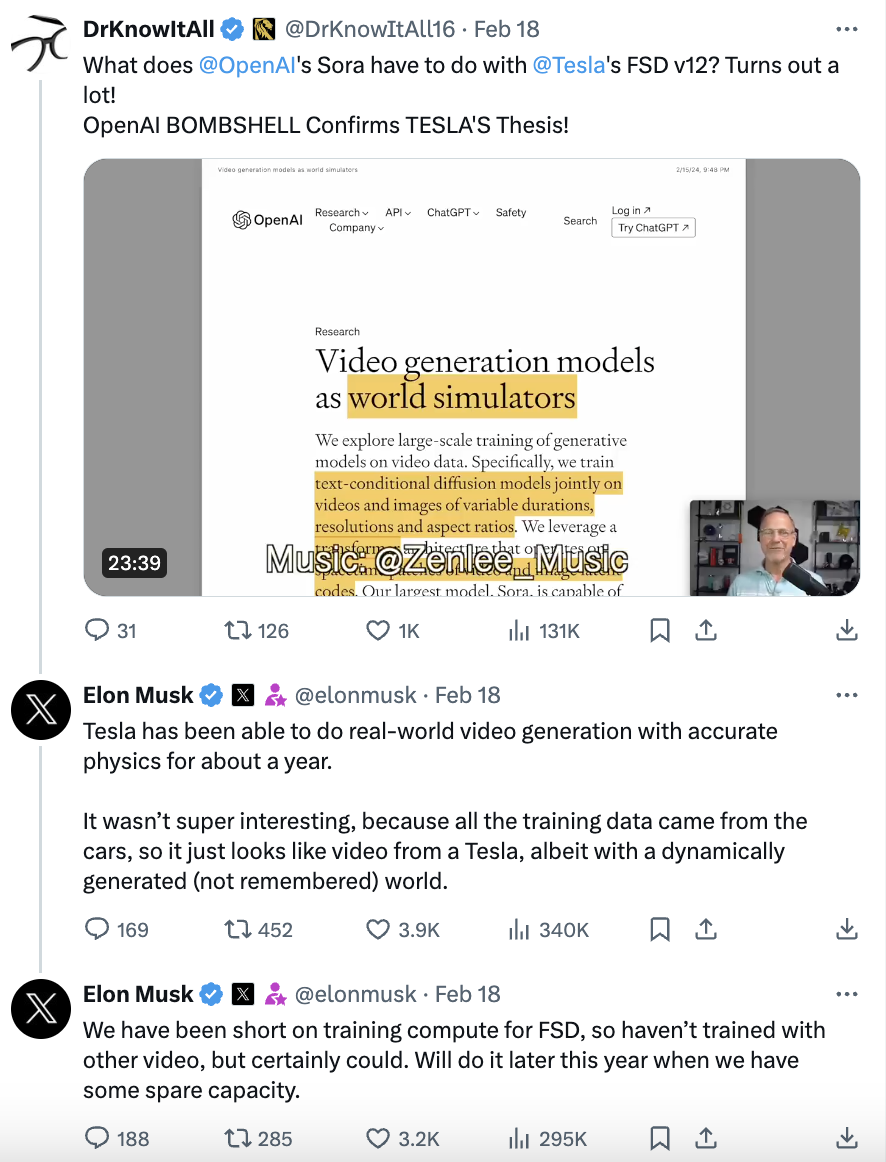Like the post with 1K likes
The width and height of the screenshot is (886, 1162).
378,630
